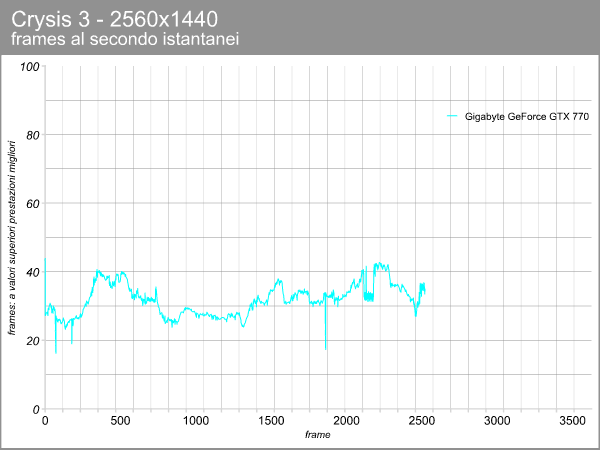Click the subtitle 'frames al secondo istantanei'
This screenshot has height=450, width=600.
(x=125, y=39)
